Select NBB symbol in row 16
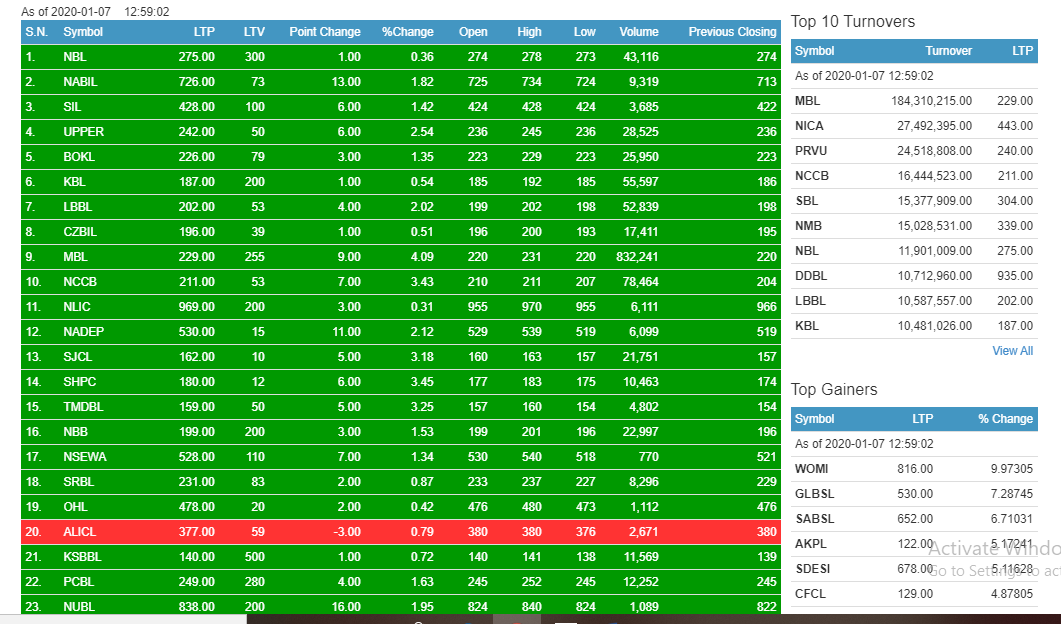The image size is (1061, 624). click(x=75, y=432)
